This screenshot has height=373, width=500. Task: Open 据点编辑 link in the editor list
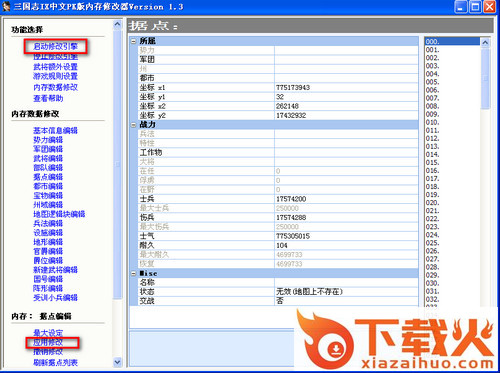click(48, 177)
